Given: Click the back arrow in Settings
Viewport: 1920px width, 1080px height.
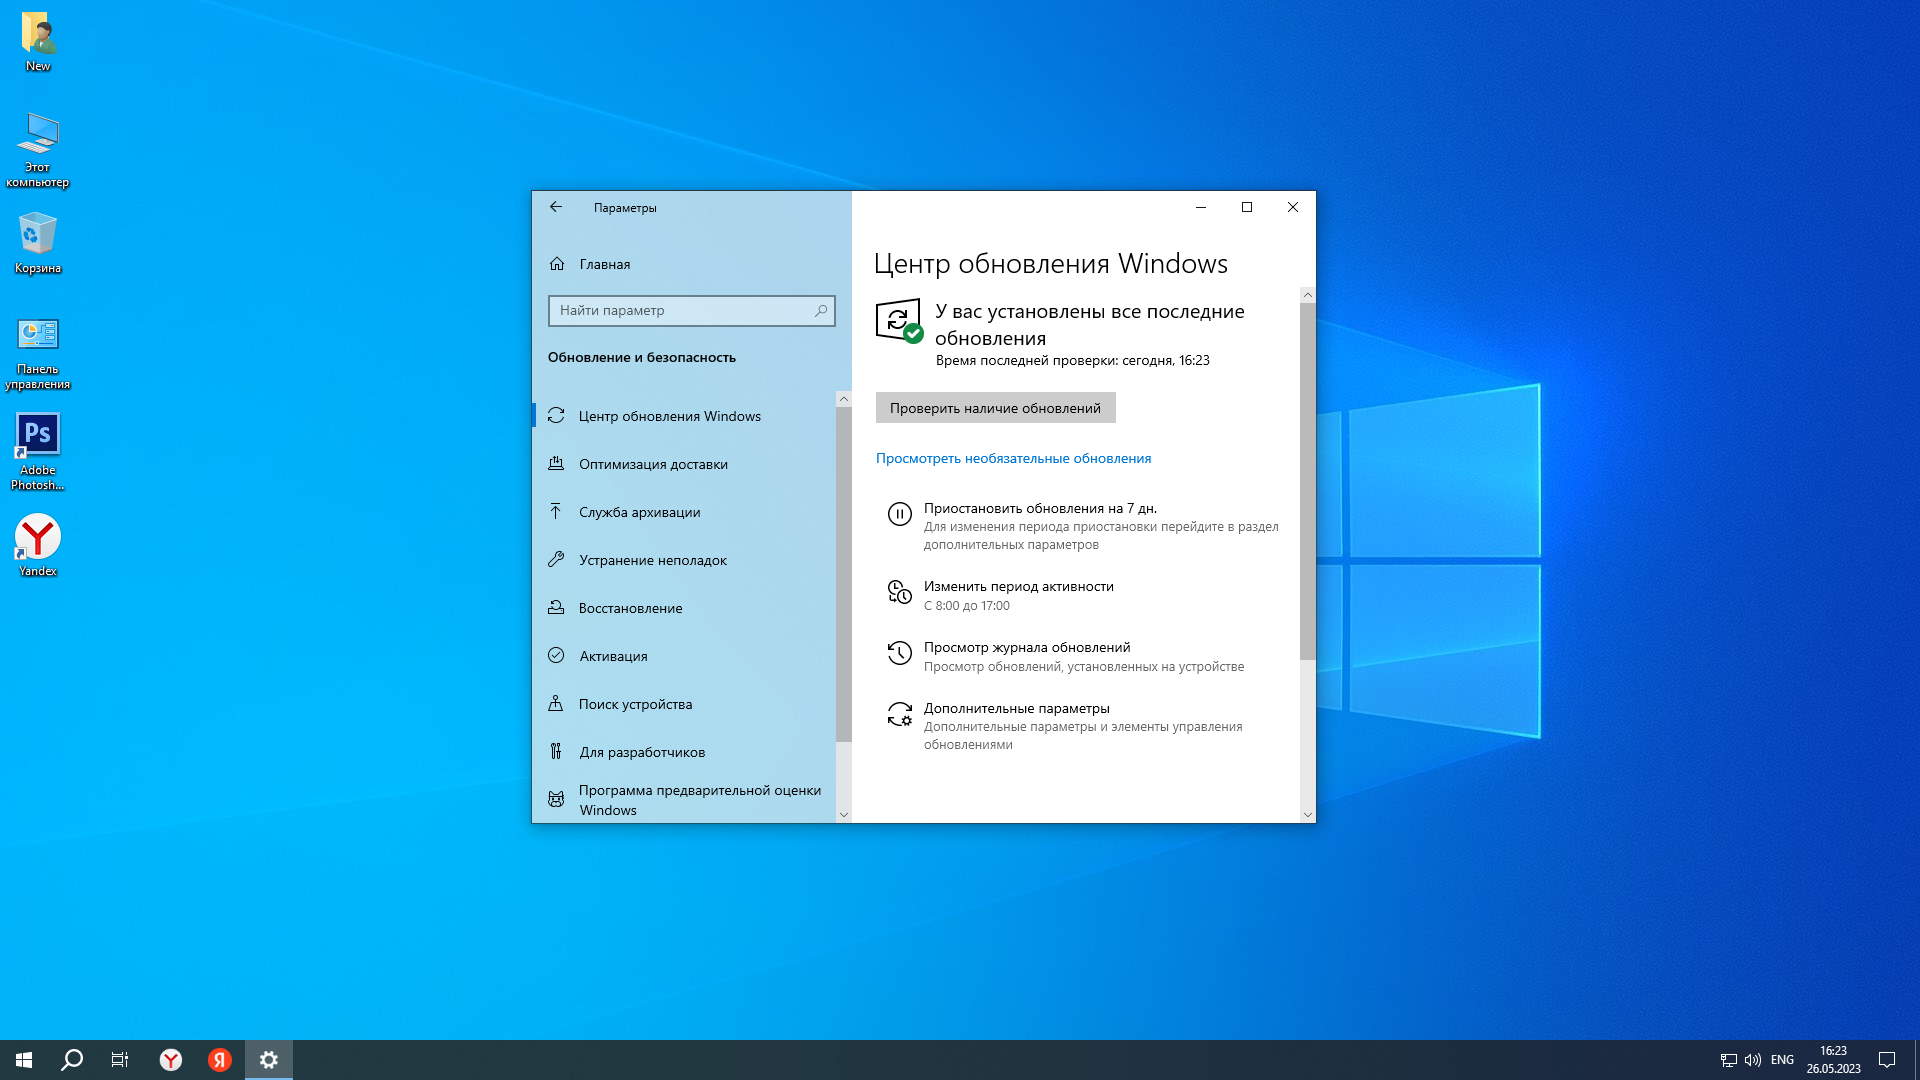Looking at the screenshot, I should (x=556, y=207).
